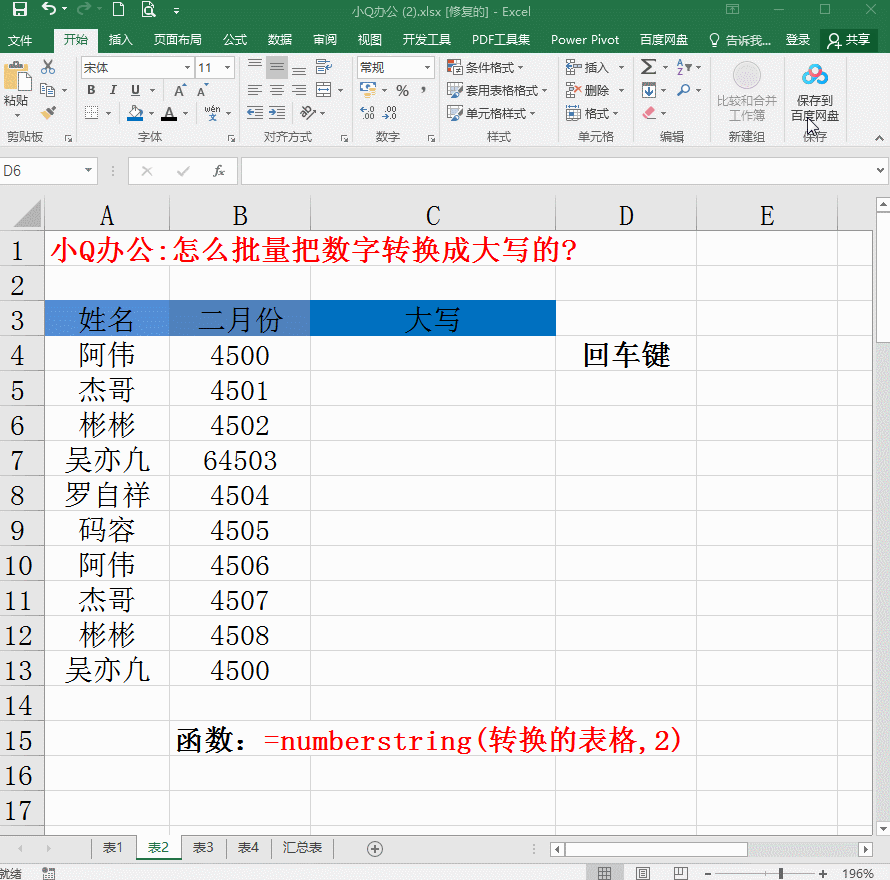Toggle middle vertical alignment

coord(277,68)
